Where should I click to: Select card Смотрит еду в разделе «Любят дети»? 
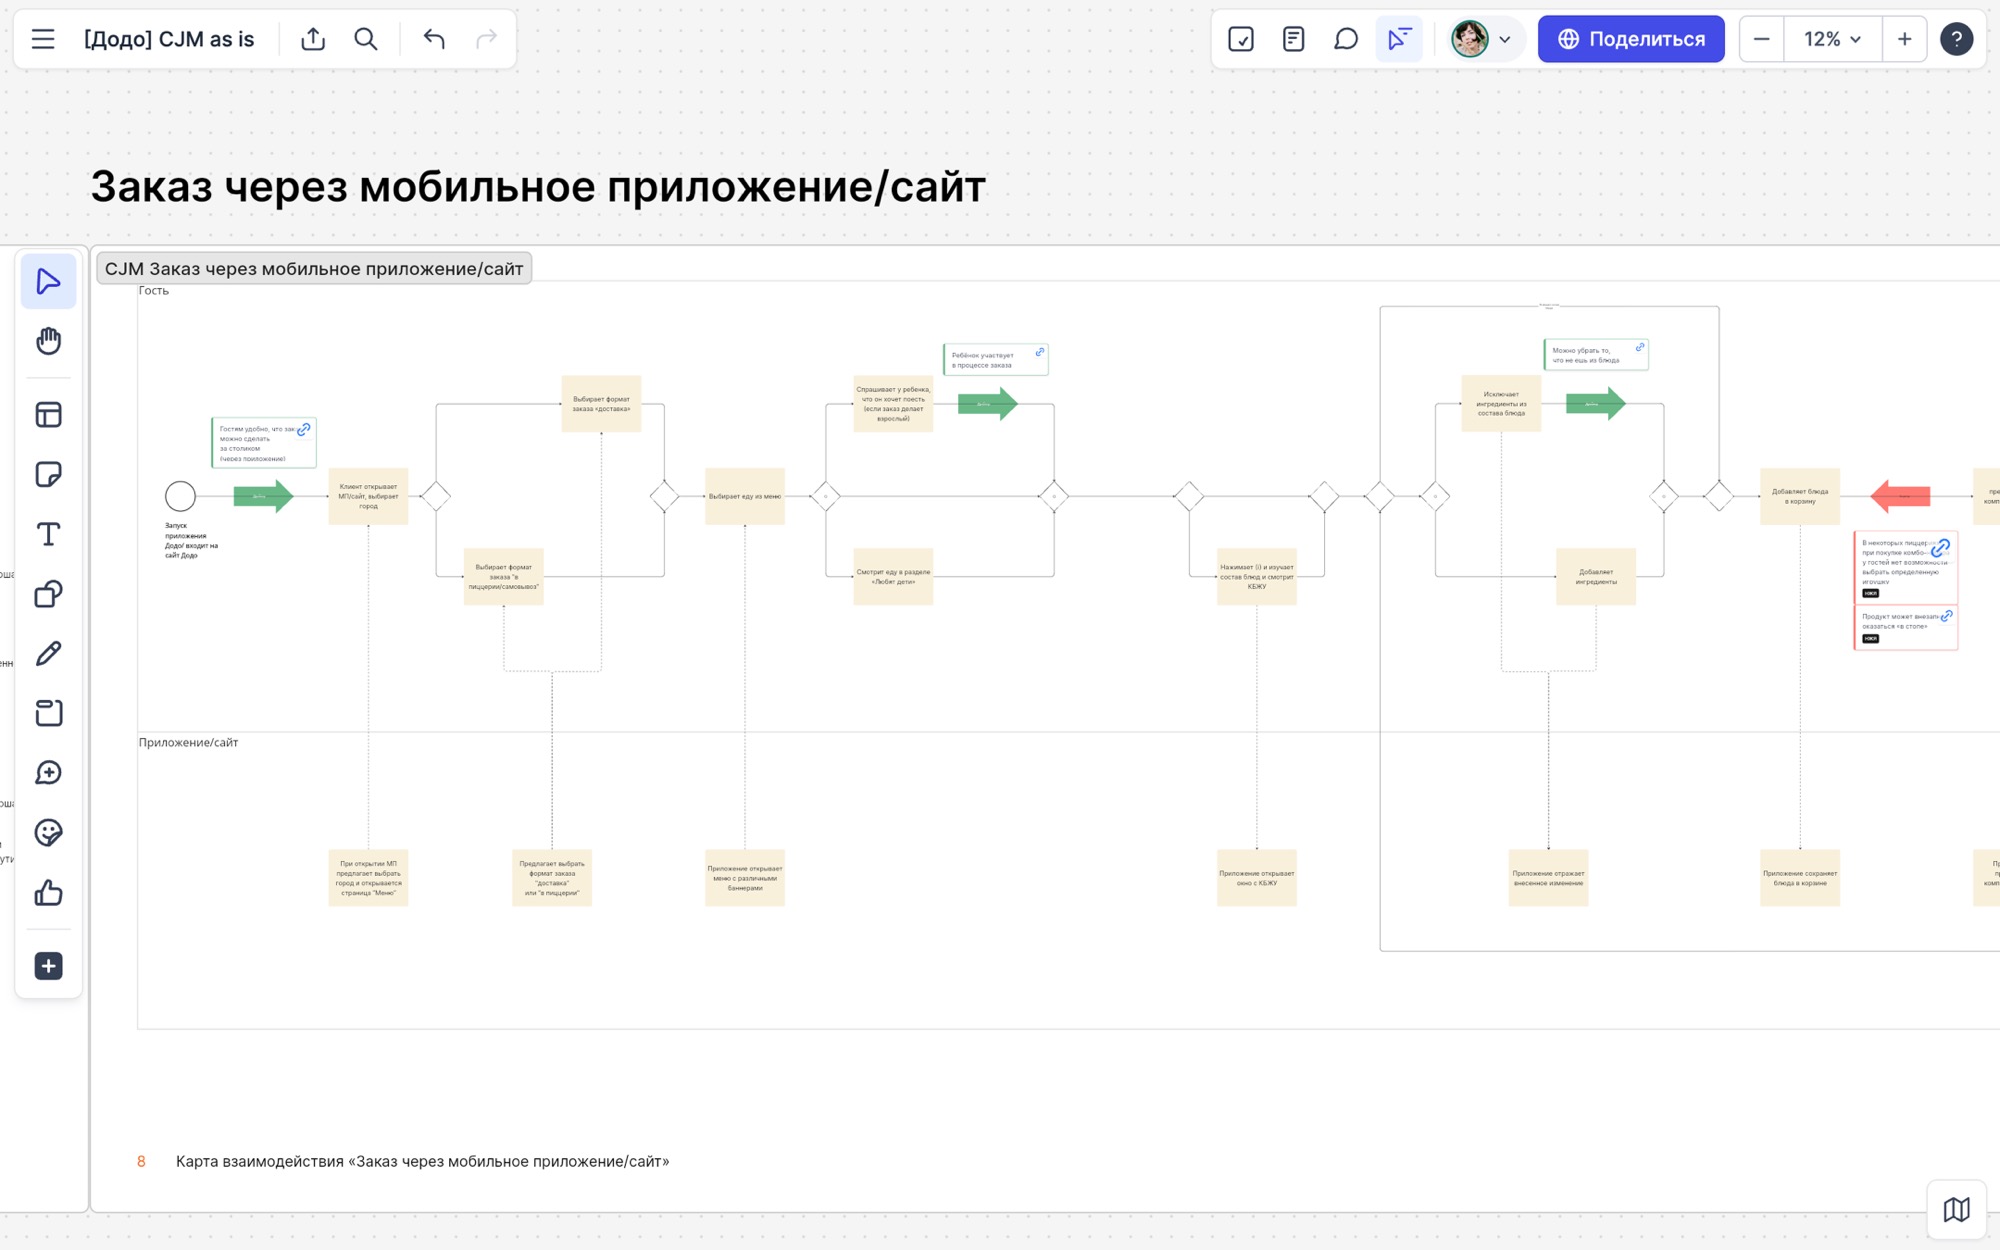point(893,577)
